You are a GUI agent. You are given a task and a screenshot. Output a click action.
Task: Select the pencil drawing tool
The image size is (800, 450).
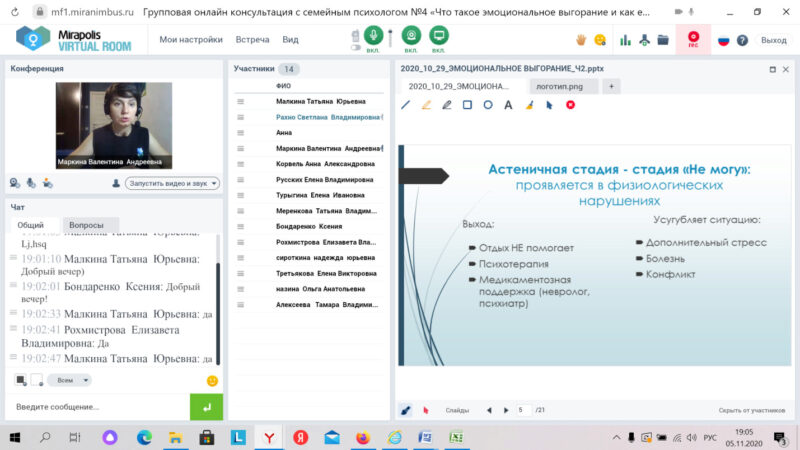coord(446,105)
